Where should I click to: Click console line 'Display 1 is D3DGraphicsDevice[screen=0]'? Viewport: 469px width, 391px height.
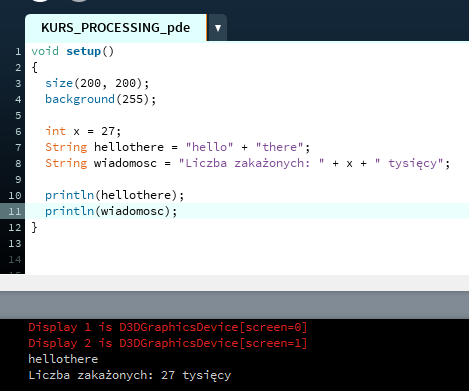168,327
